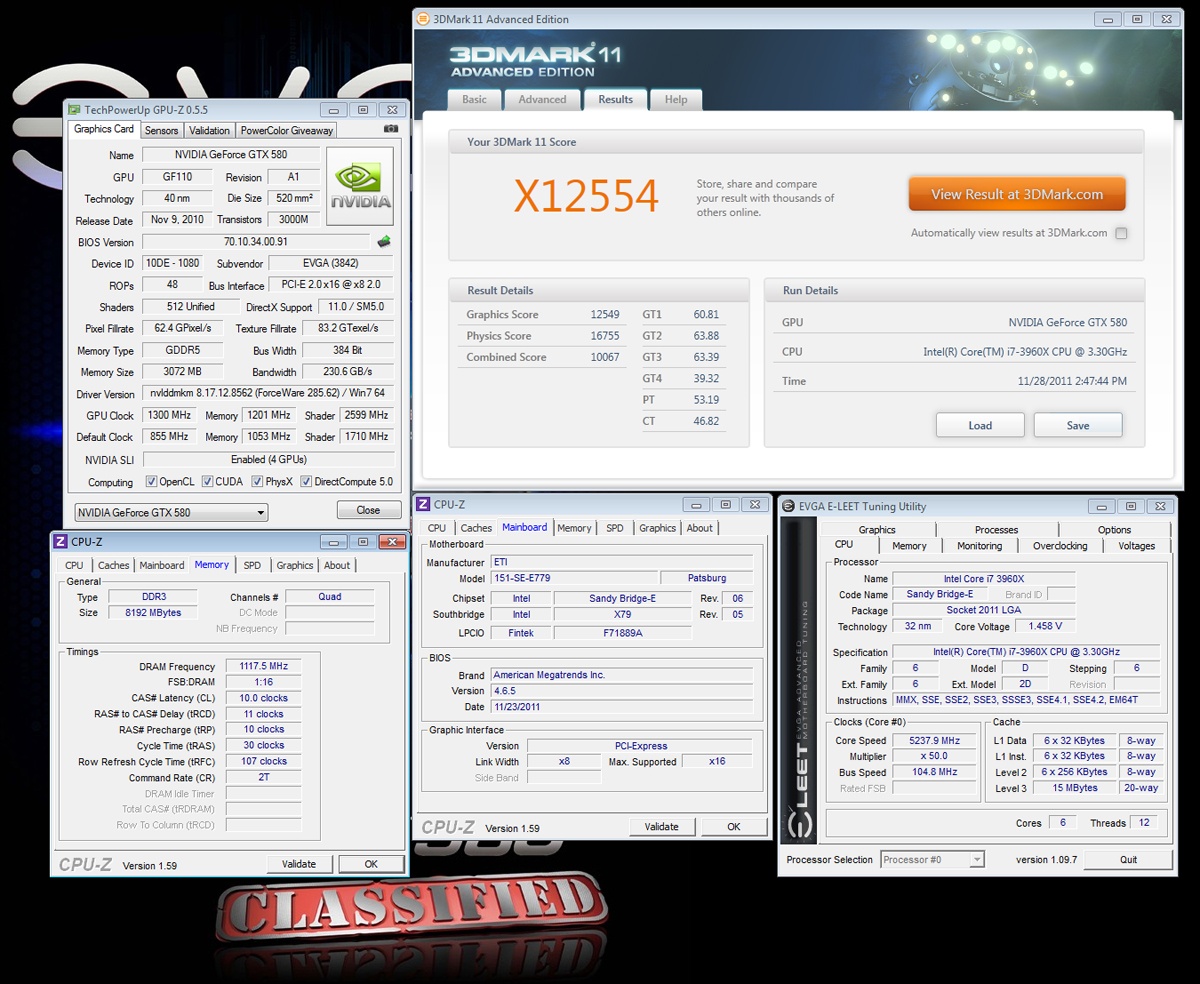Open the Validation tab in GPU-Z
This screenshot has width=1200, height=984.
(209, 130)
